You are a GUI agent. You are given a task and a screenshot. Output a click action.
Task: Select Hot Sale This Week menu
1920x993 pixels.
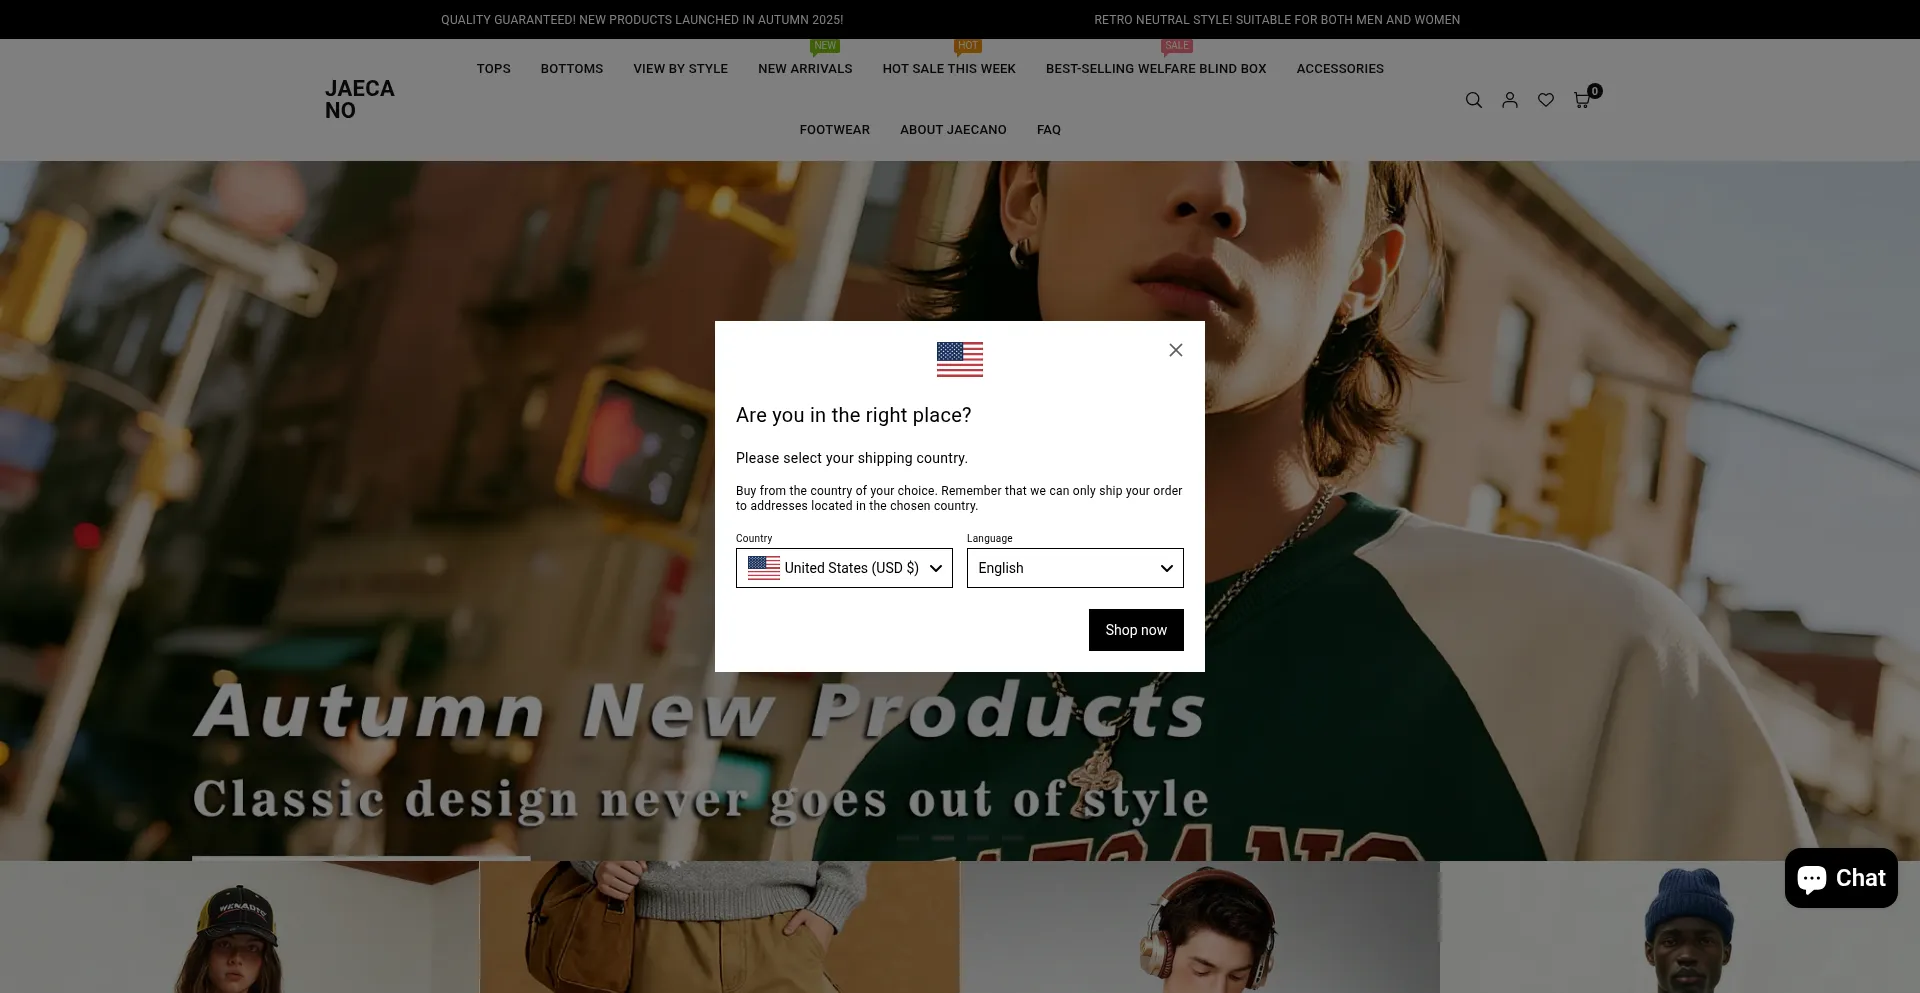948,69
